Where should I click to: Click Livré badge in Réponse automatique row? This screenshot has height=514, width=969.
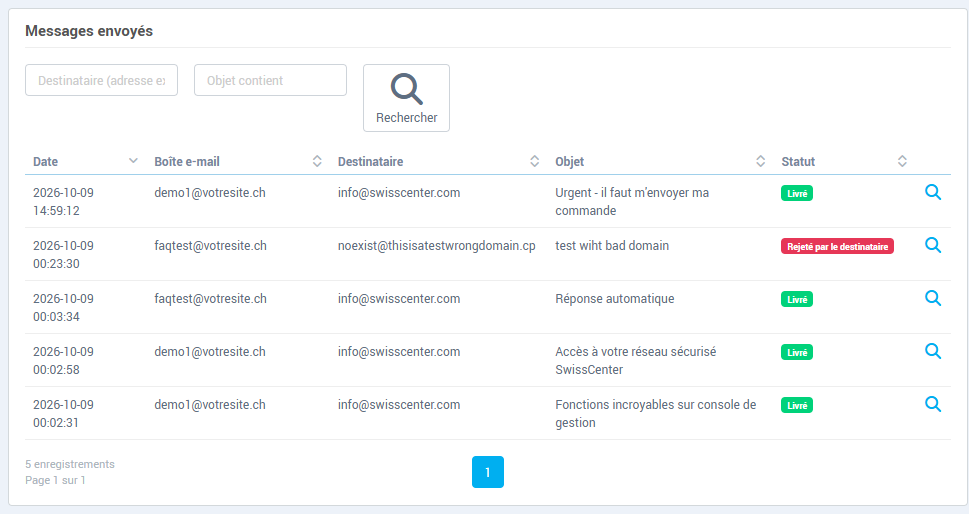click(797, 300)
